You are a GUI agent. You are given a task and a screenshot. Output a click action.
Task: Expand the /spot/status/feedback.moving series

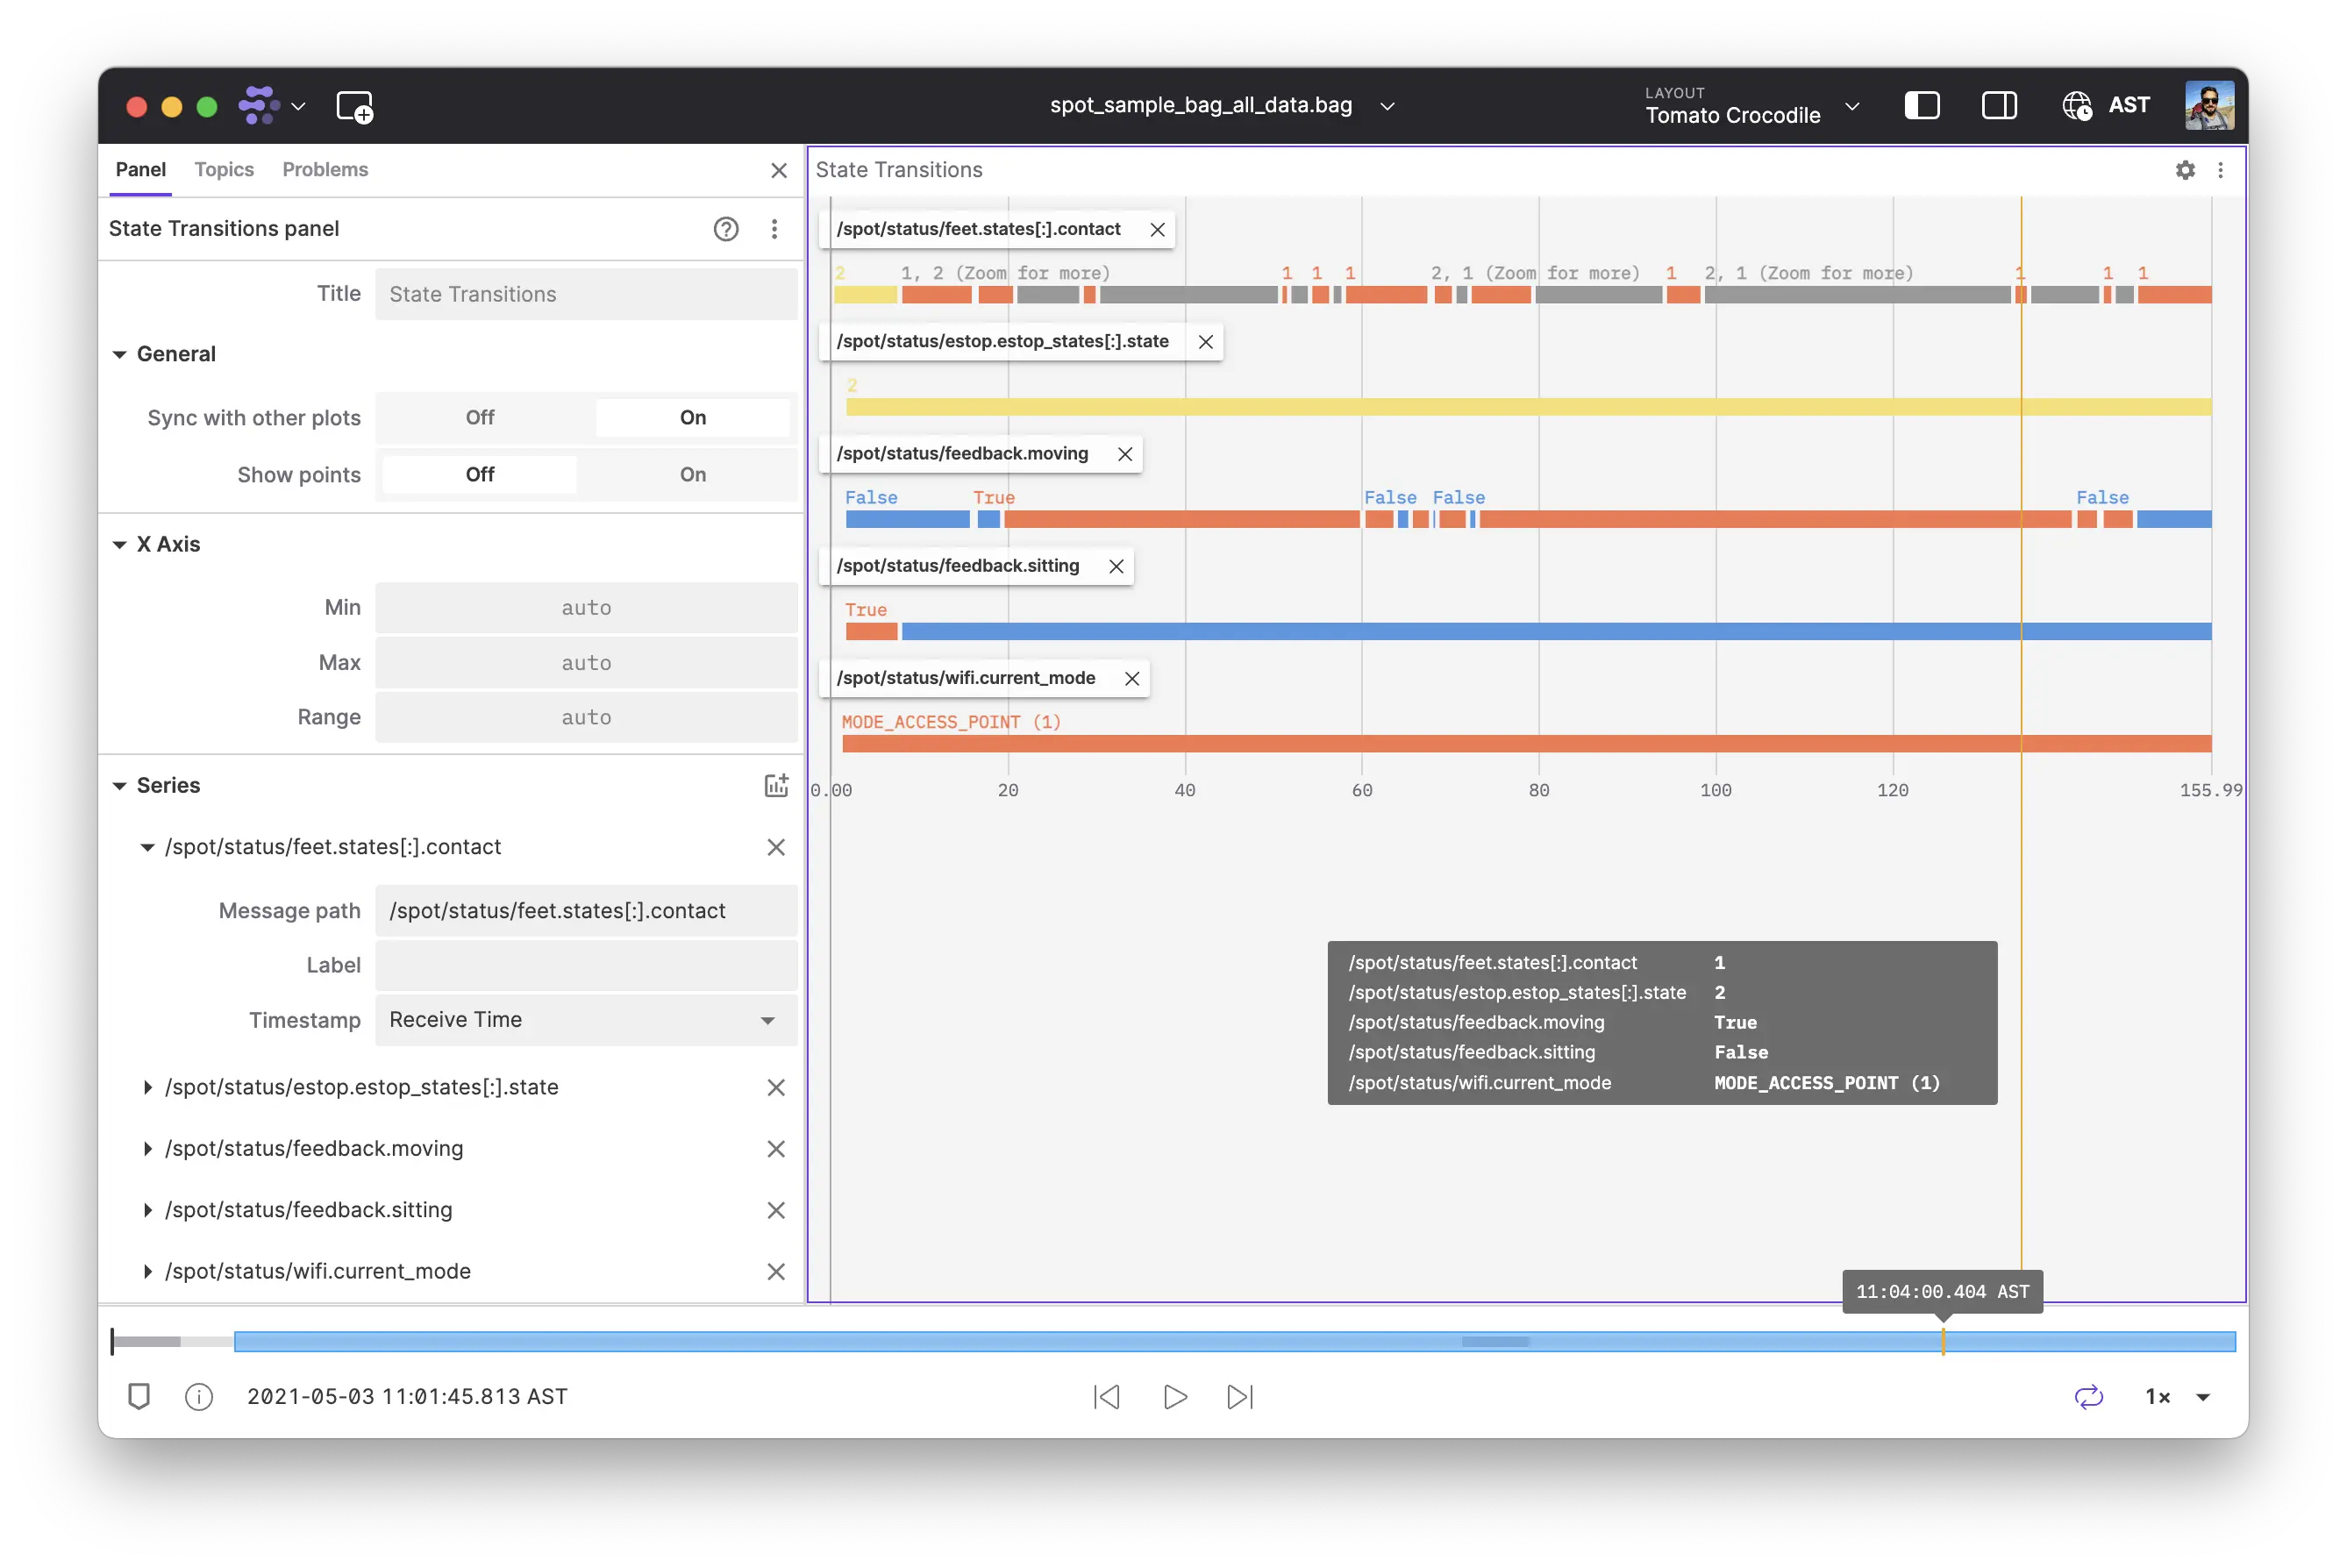[x=148, y=1149]
